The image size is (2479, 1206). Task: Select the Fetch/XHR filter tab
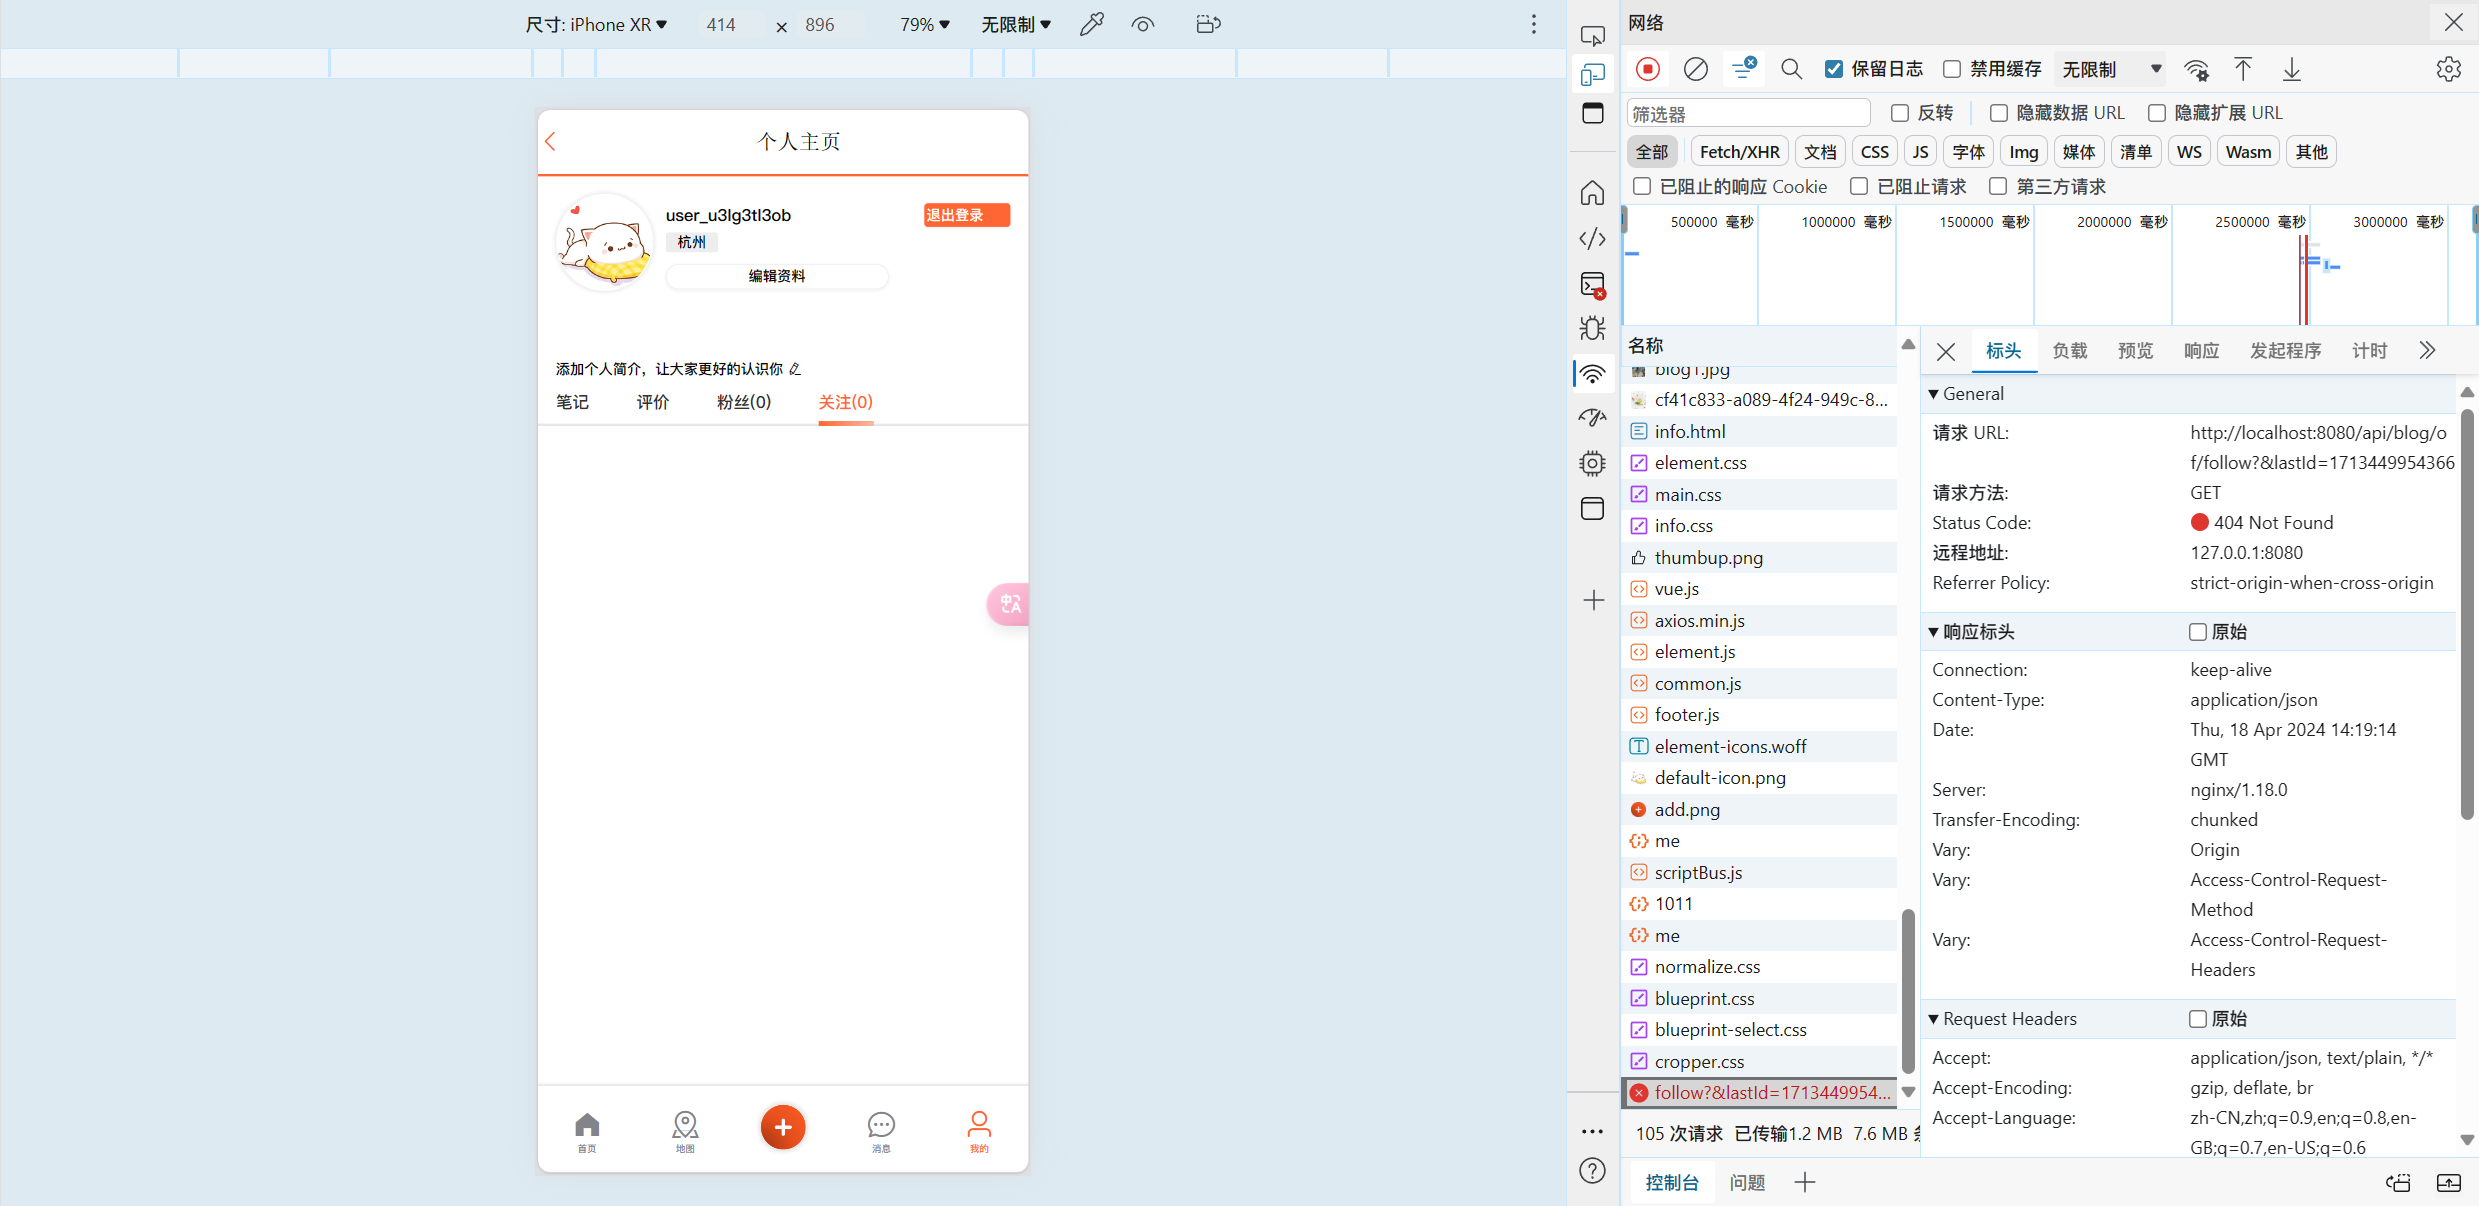[x=1739, y=152]
